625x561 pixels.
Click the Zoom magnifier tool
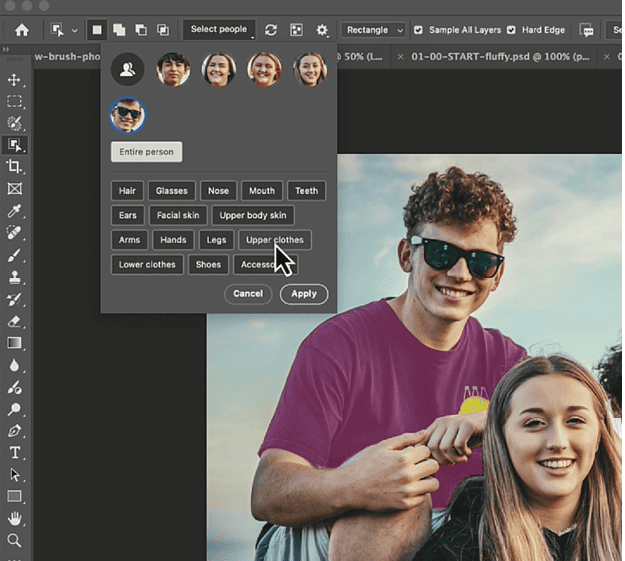tap(14, 541)
